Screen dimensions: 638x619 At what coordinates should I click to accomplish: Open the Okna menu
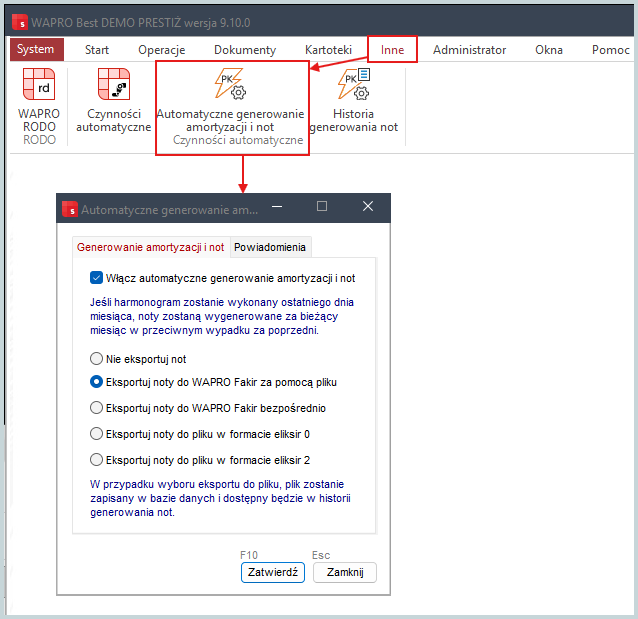[x=548, y=50]
